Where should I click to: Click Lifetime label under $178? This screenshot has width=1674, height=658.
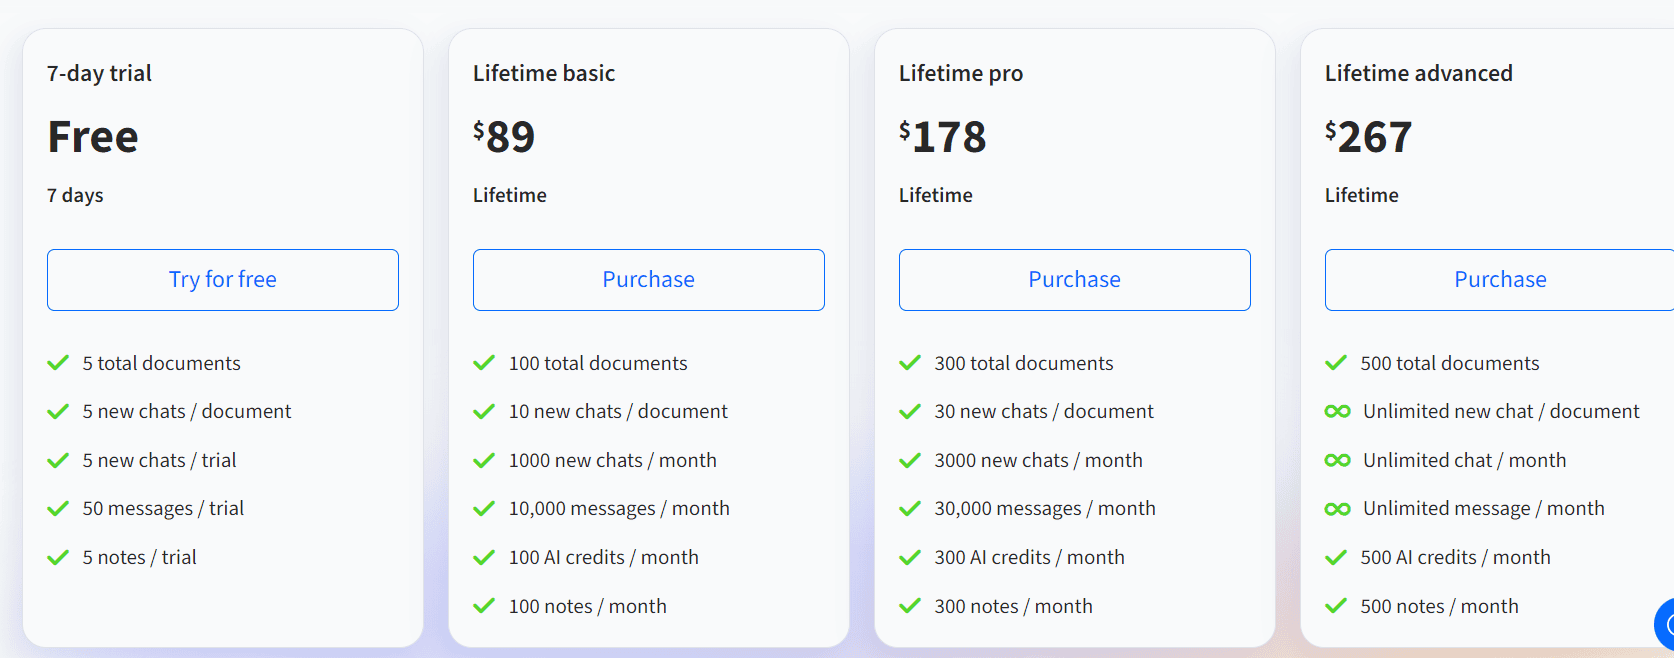coord(936,195)
